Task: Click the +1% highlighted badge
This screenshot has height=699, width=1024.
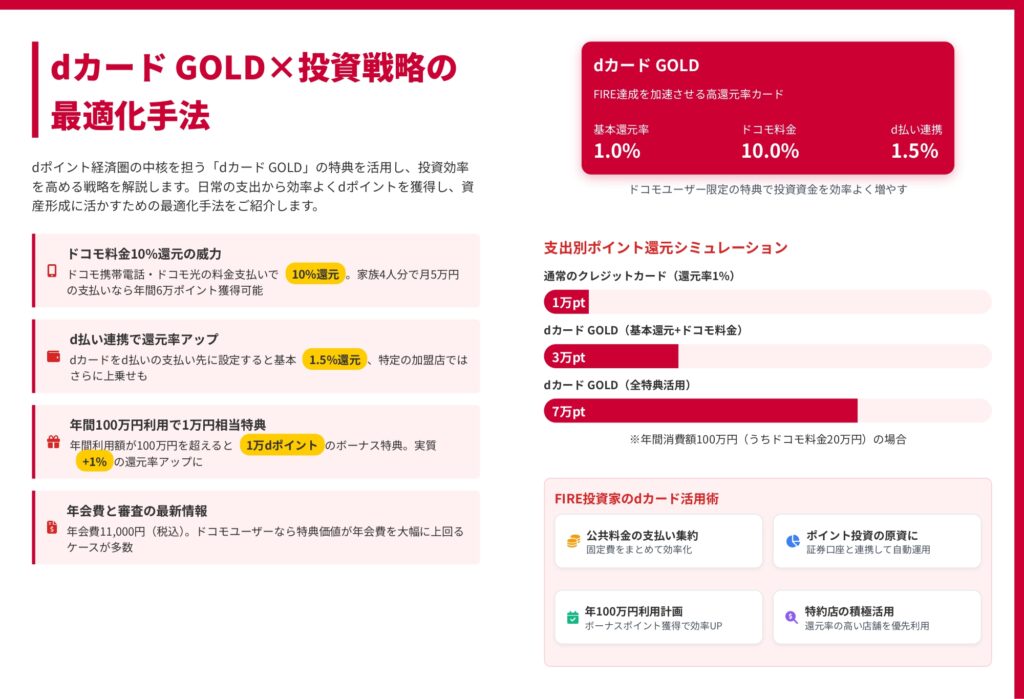Action: [95, 462]
